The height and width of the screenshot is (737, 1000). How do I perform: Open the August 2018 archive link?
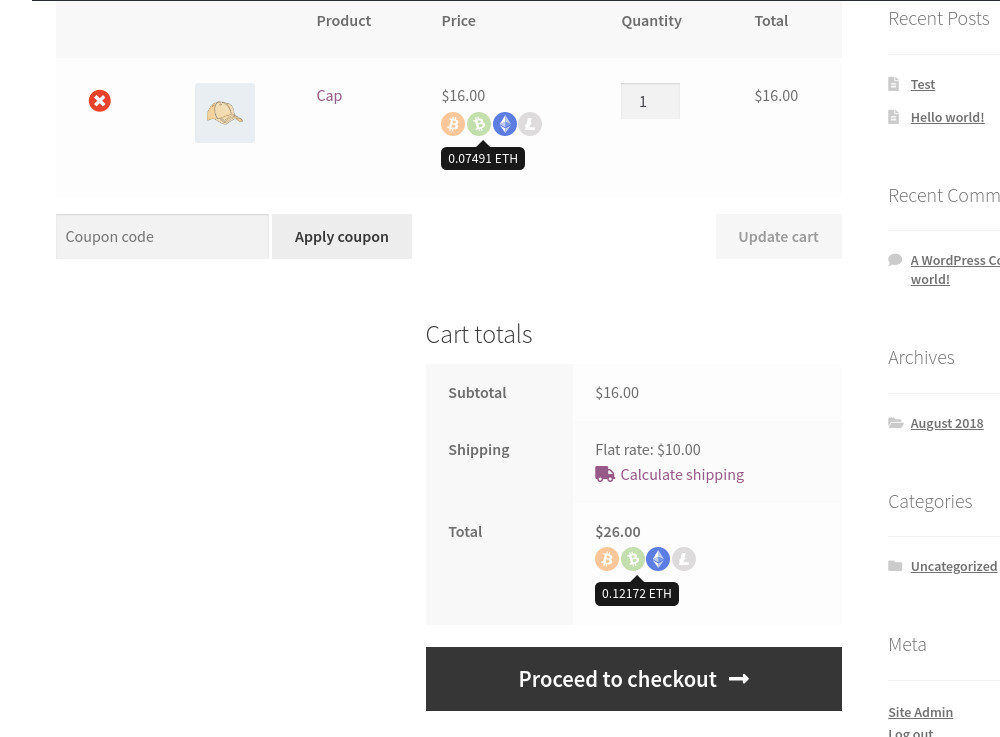coord(946,424)
